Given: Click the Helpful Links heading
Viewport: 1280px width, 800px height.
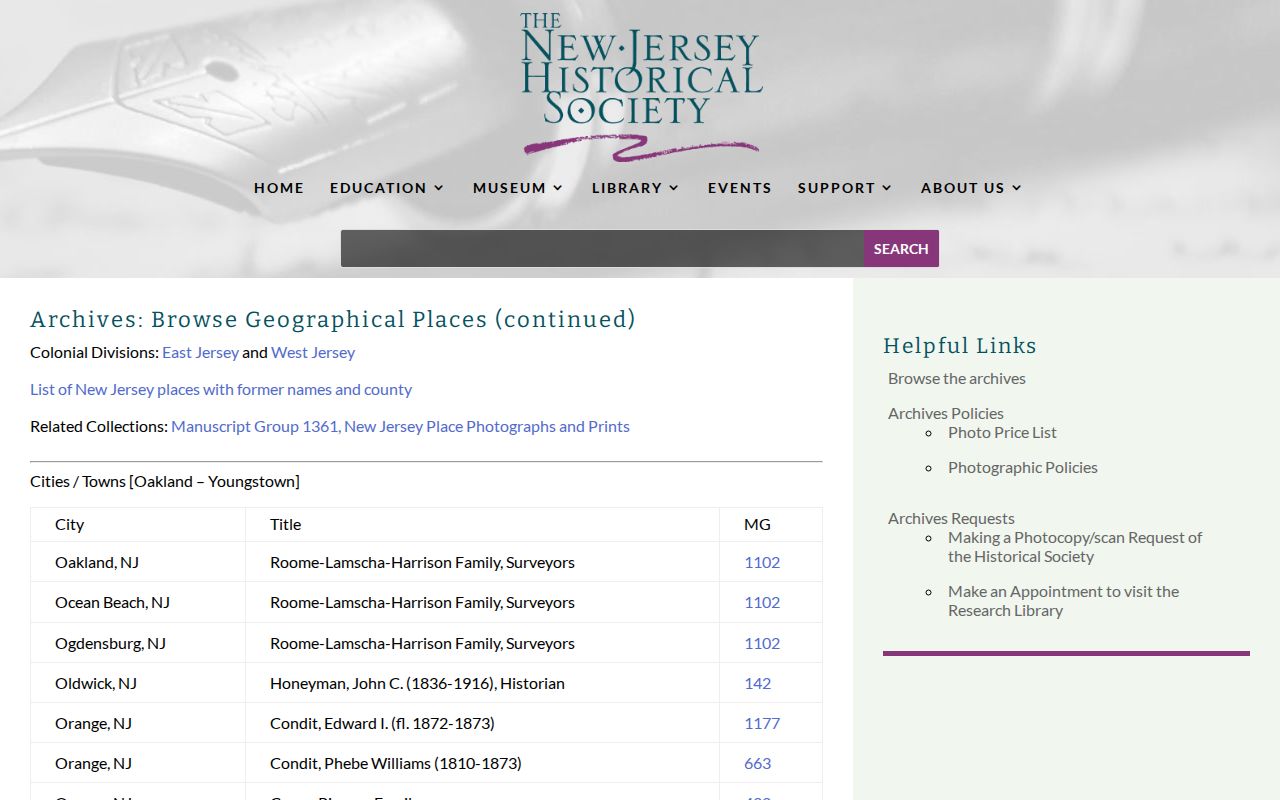Looking at the screenshot, I should click(x=960, y=346).
